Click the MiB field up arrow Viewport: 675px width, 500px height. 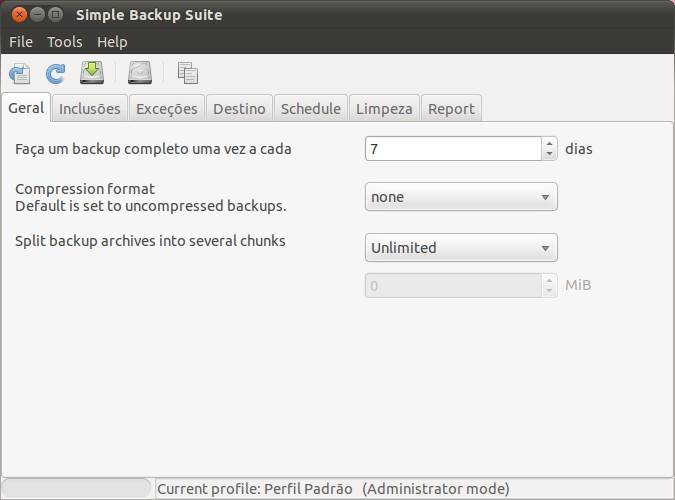(x=549, y=280)
